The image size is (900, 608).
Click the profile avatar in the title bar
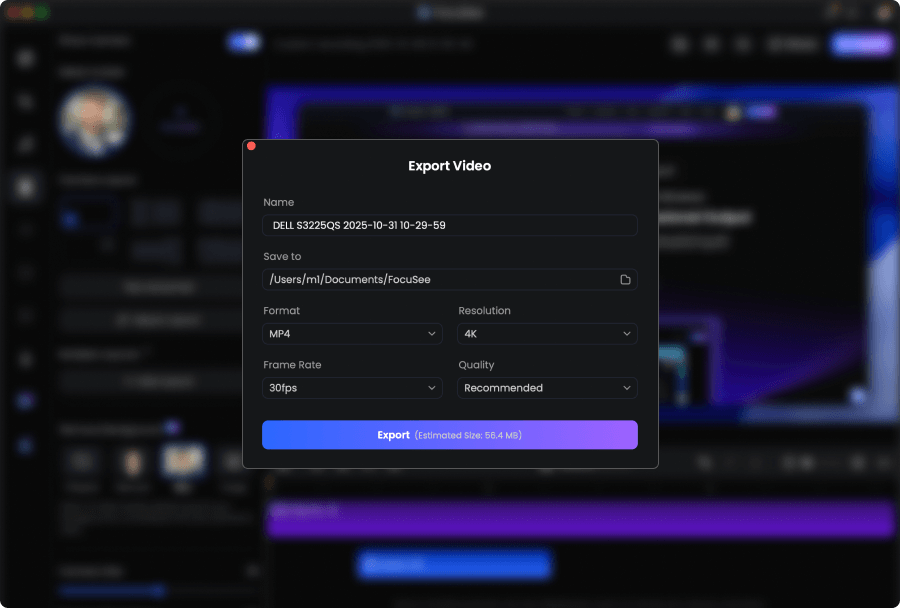click(883, 12)
